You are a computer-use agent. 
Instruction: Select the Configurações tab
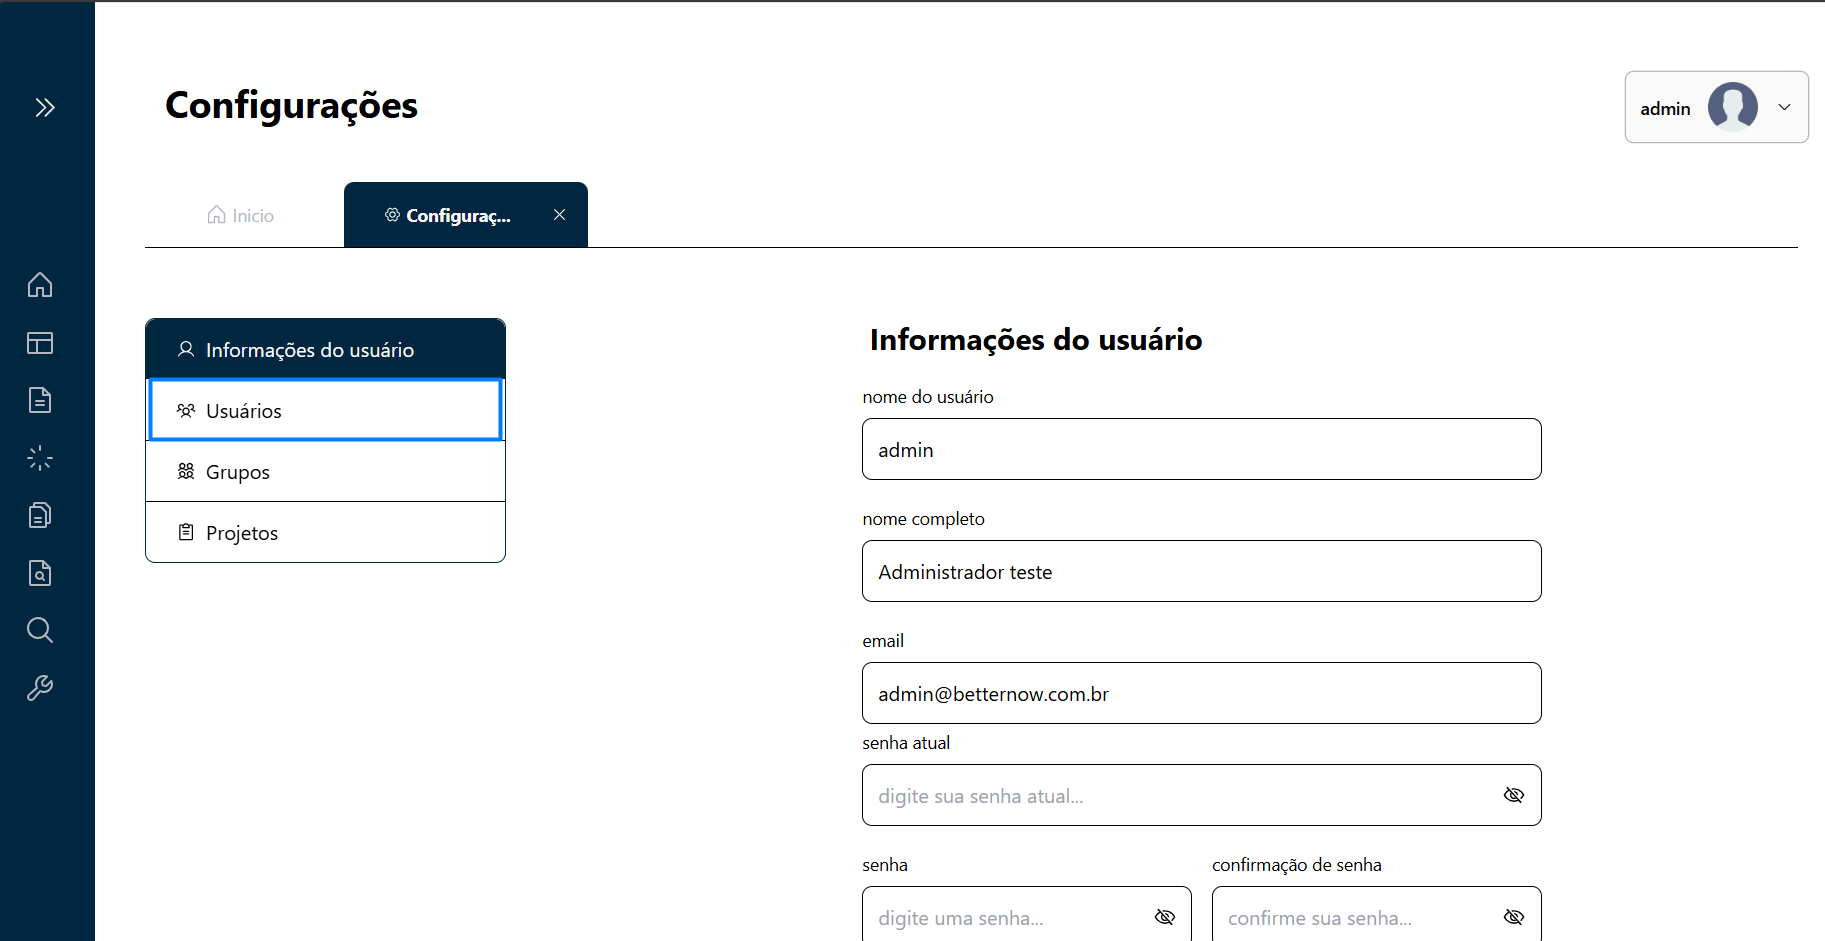(459, 214)
